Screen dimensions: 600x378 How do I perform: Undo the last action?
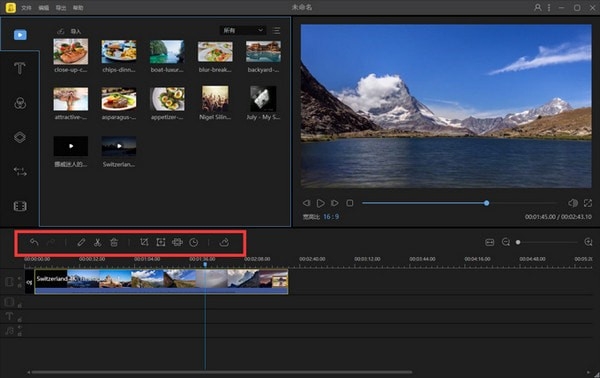[34, 242]
